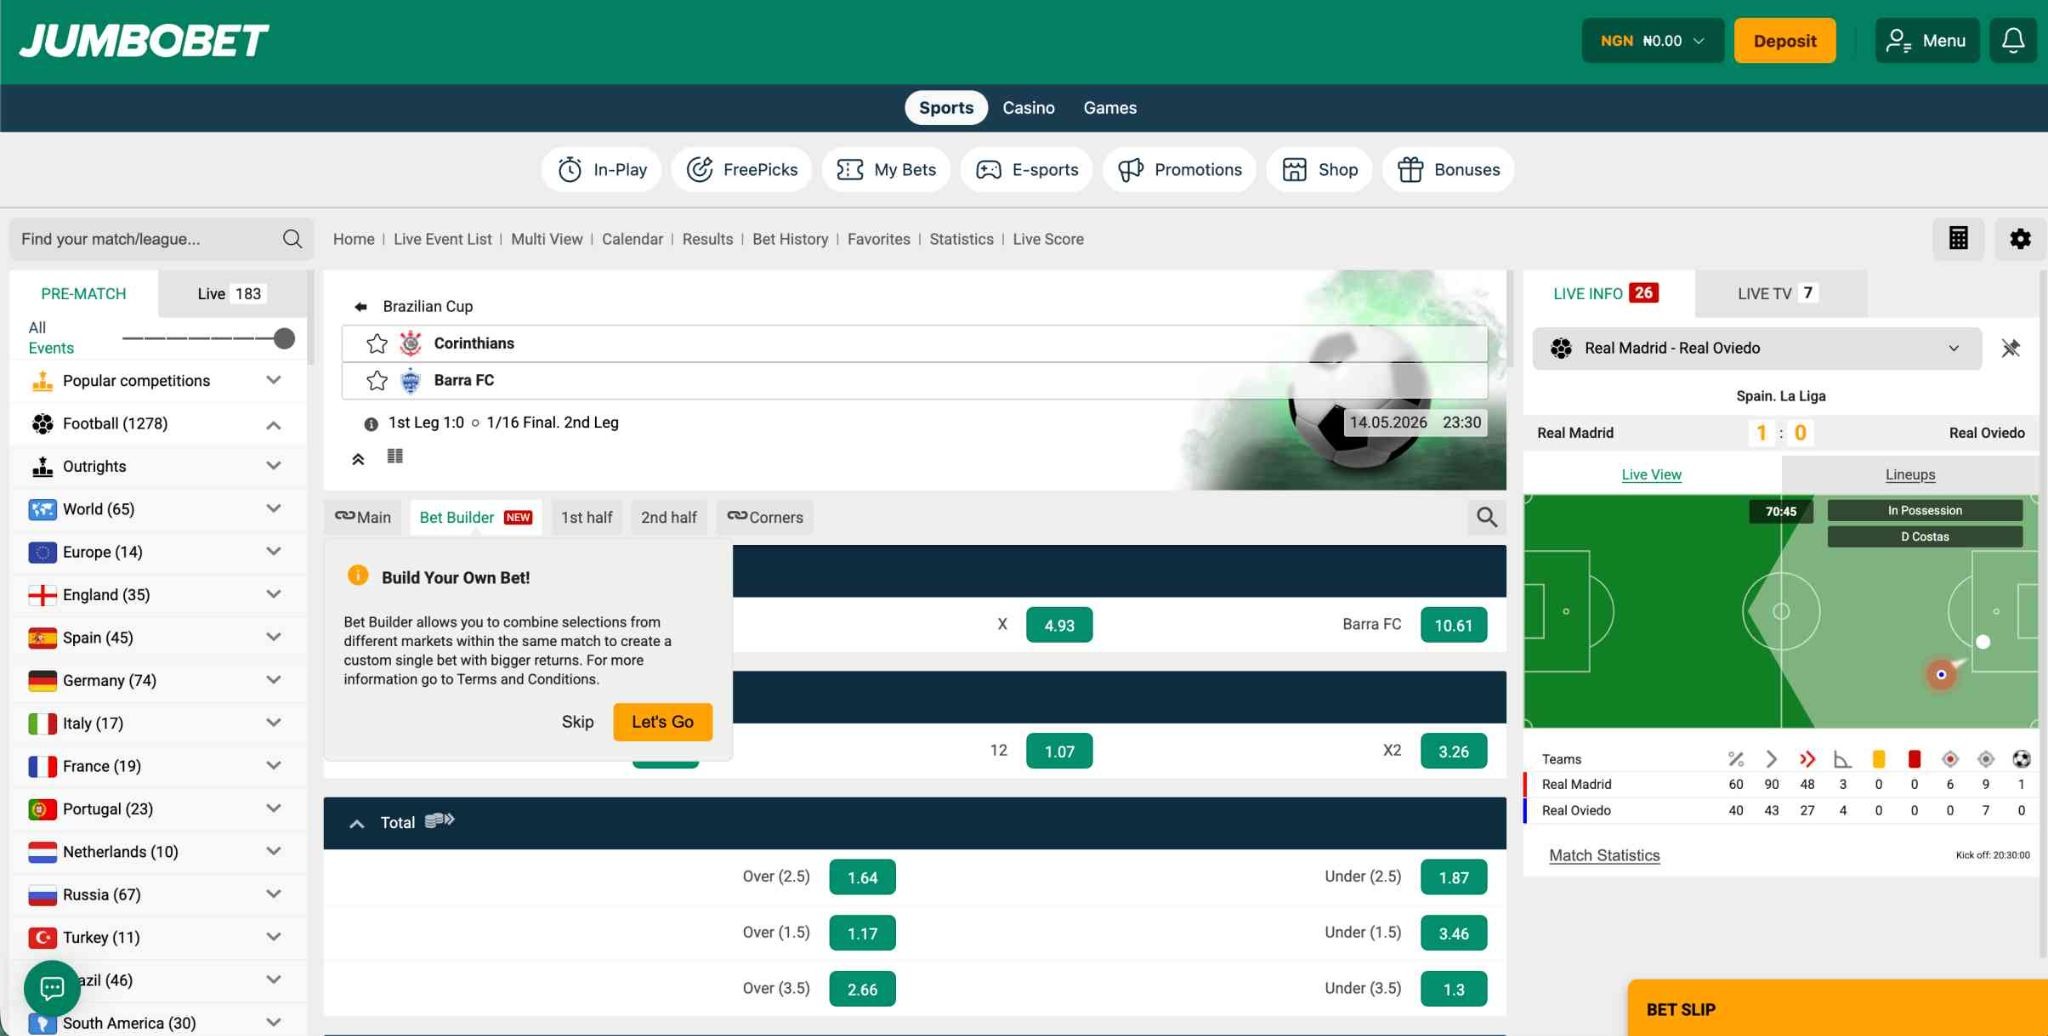Open the notifications bell icon
Viewport: 2048px width, 1036px height.
pyautogui.click(x=2013, y=41)
